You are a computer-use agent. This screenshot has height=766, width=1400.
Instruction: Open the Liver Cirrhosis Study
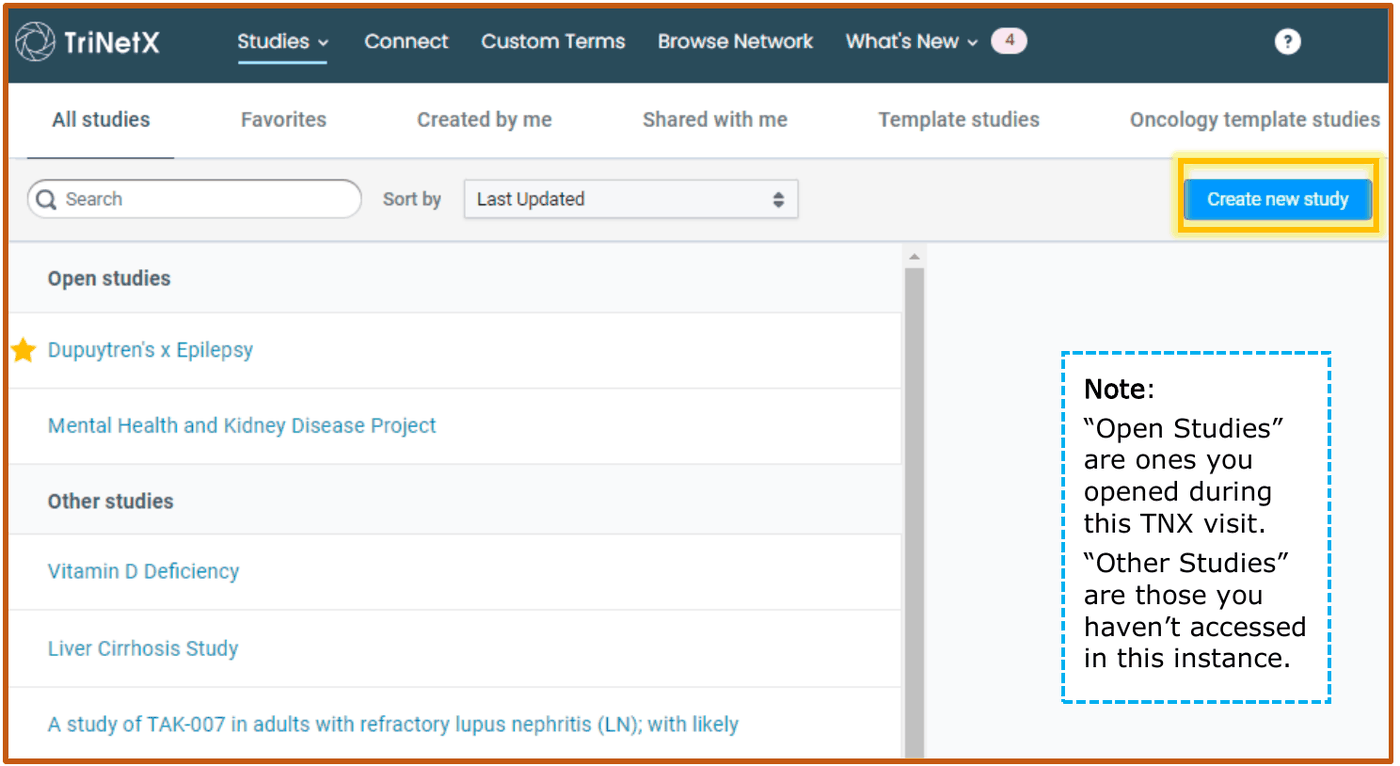click(x=143, y=649)
